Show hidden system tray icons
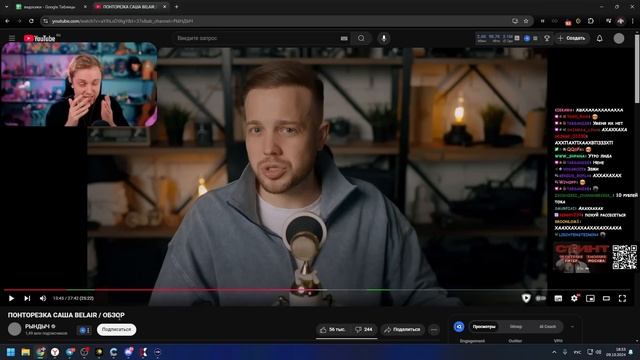The image size is (640, 360). [x=554, y=352]
